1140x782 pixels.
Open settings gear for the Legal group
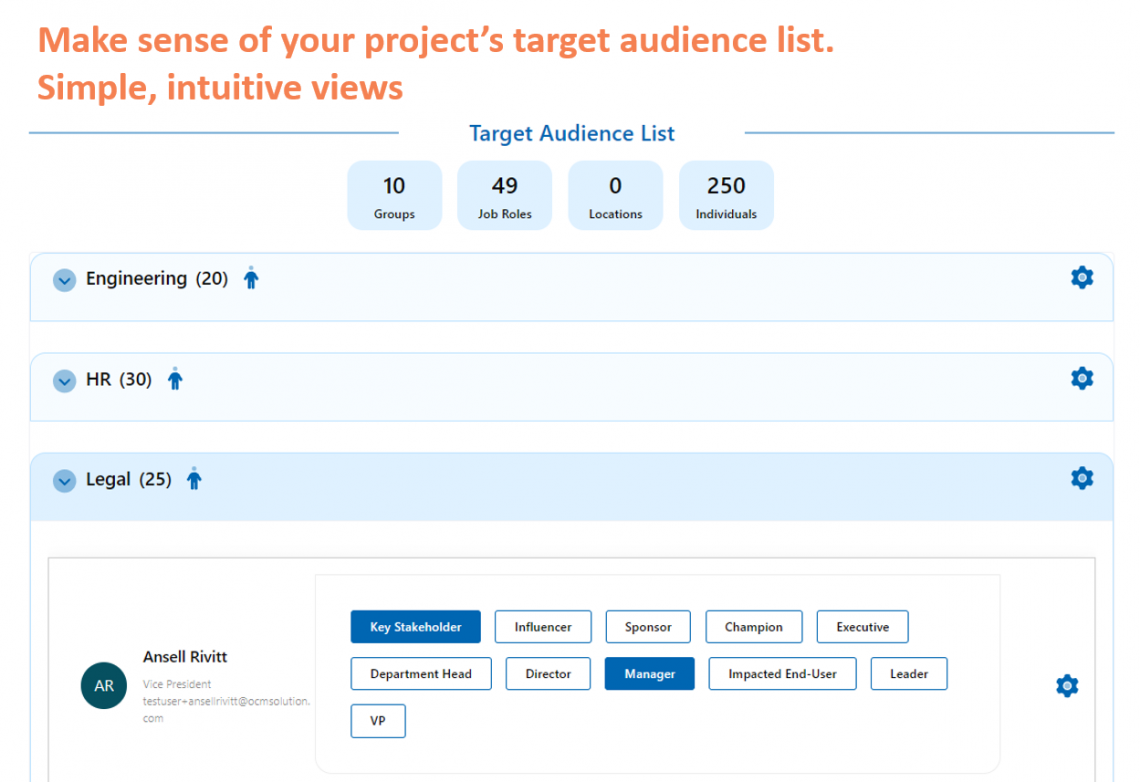pos(1082,479)
